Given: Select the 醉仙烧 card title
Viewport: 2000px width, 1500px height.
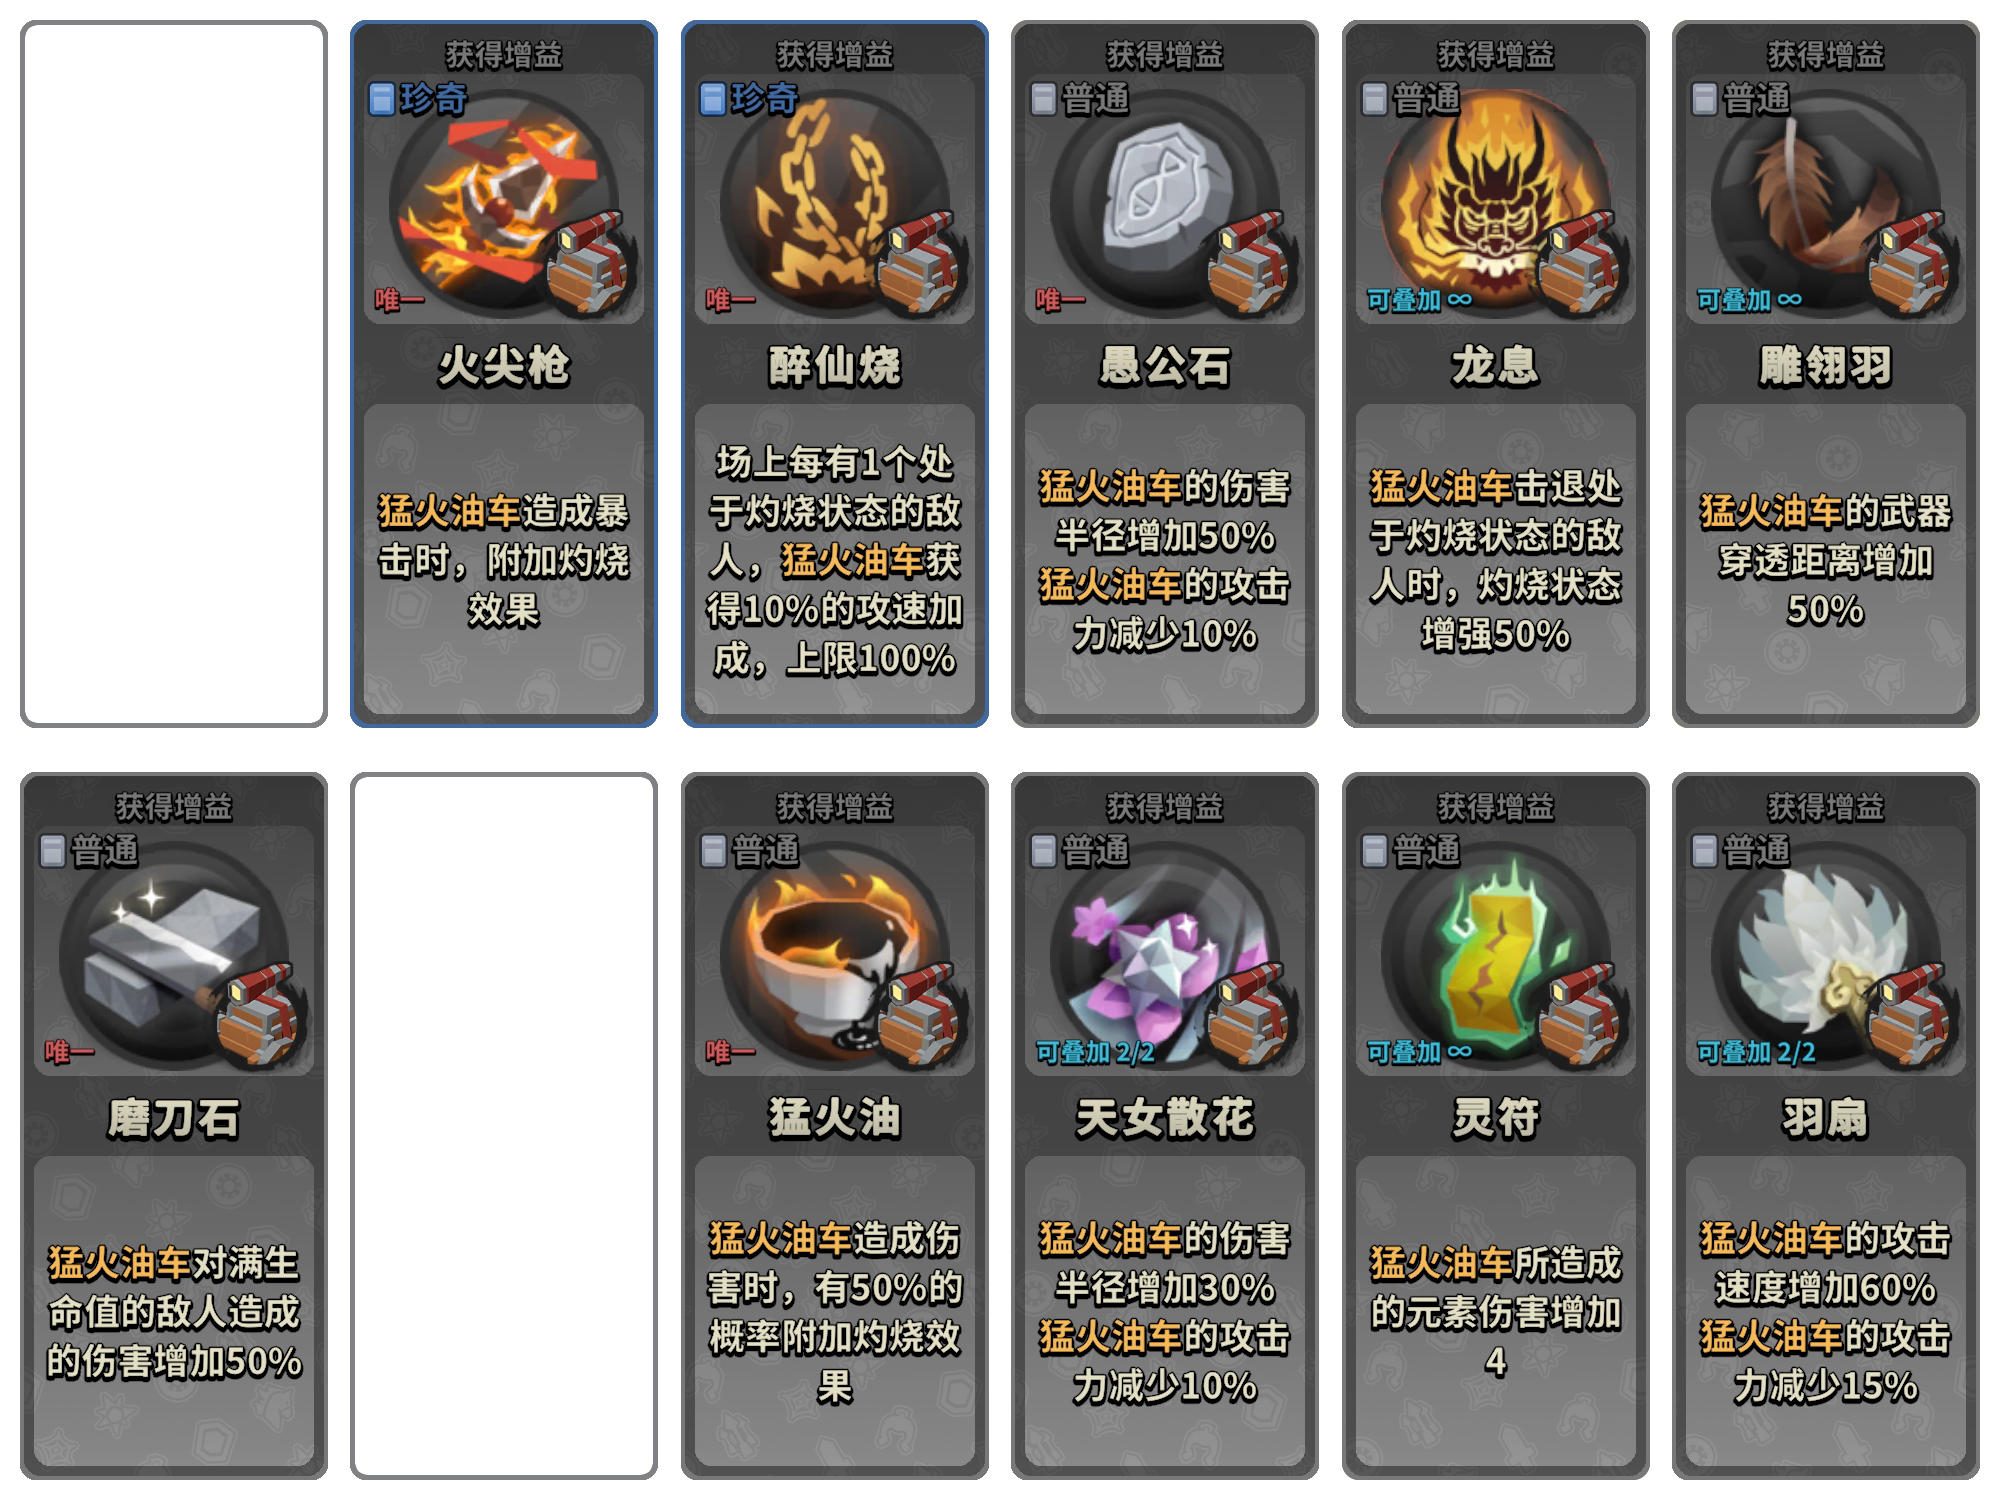Looking at the screenshot, I should 834,365.
